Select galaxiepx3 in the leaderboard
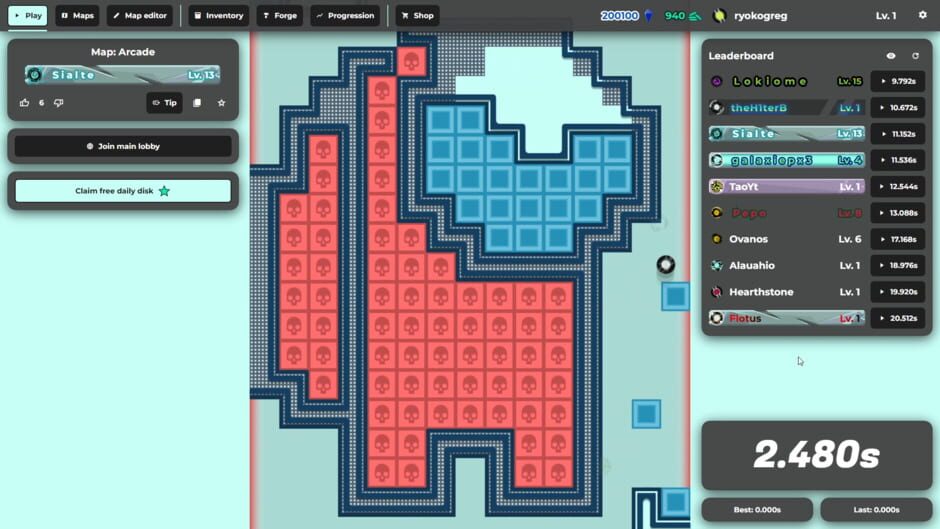This screenshot has width=940, height=529. click(786, 160)
